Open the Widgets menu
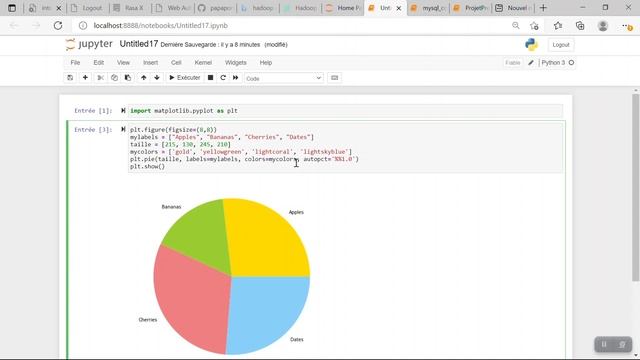Image resolution: width=640 pixels, height=360 pixels. (236, 62)
